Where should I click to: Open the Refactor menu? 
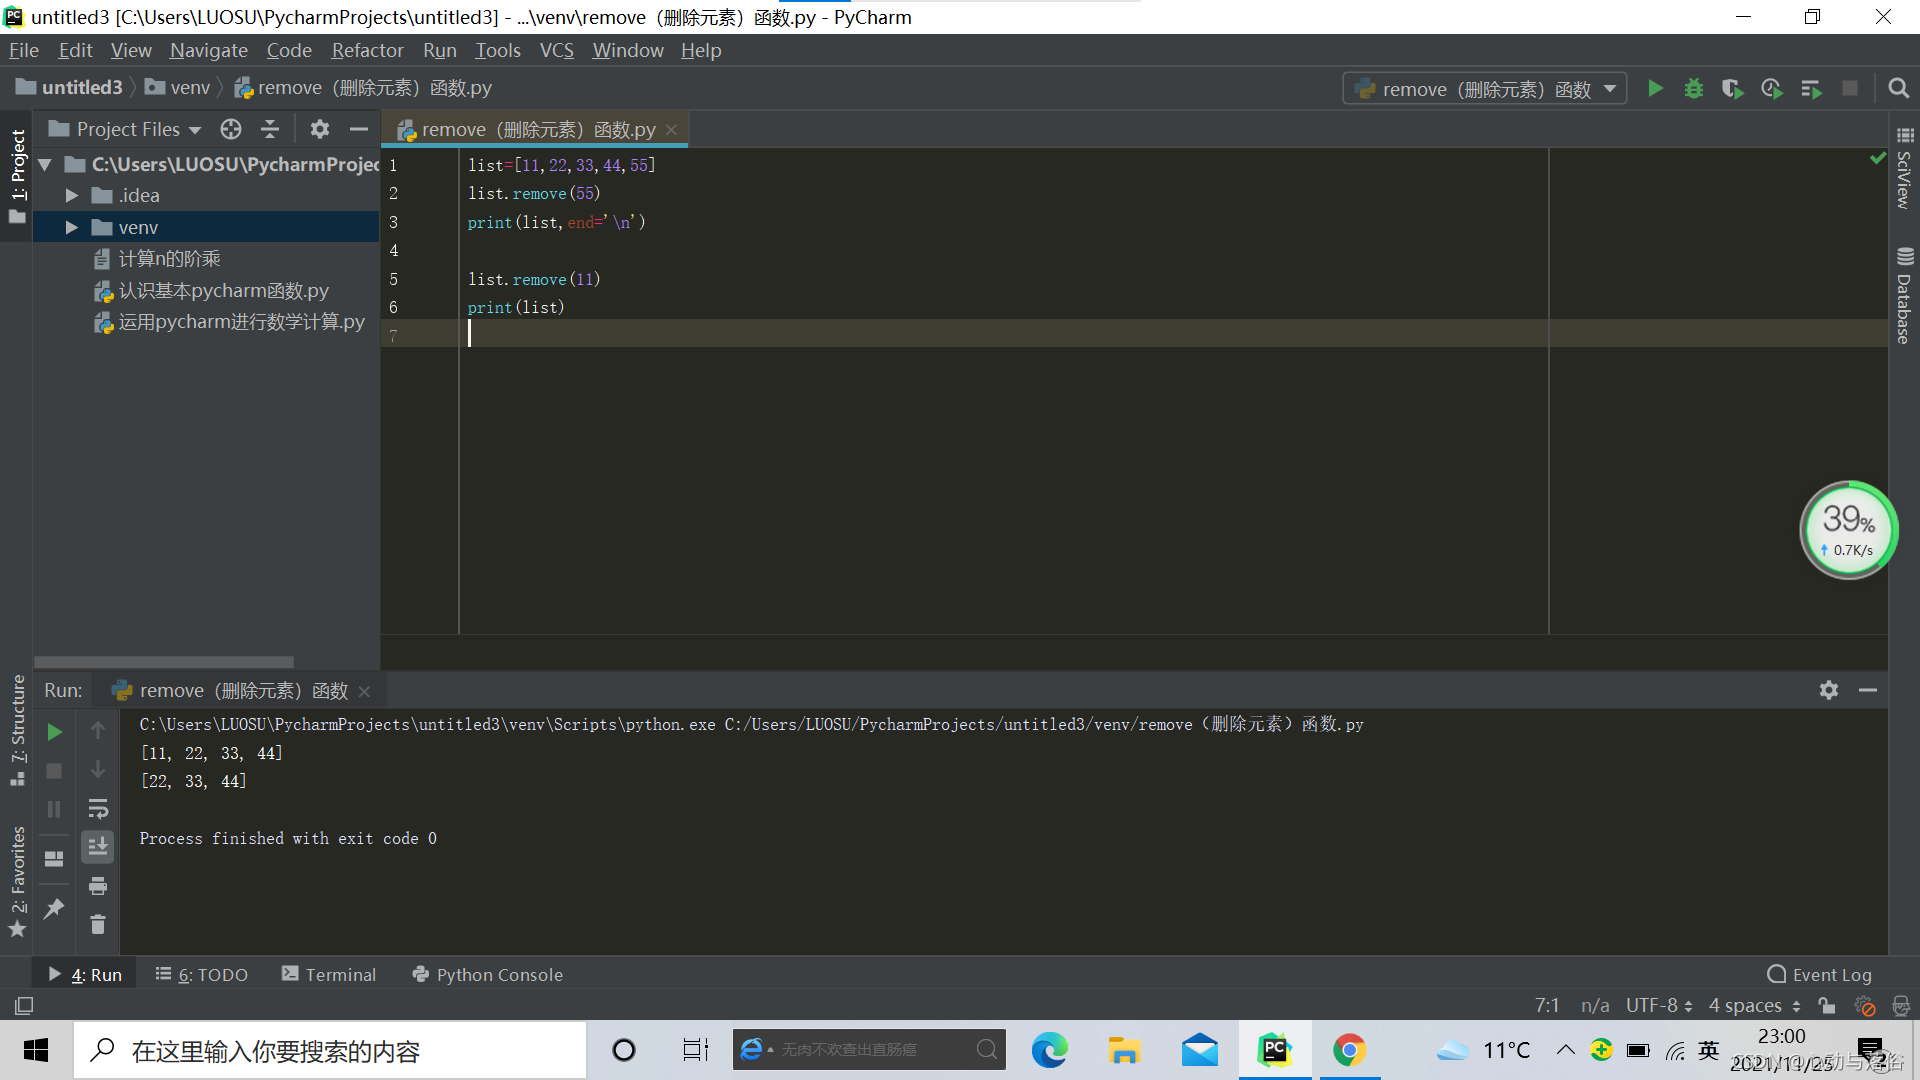click(367, 50)
